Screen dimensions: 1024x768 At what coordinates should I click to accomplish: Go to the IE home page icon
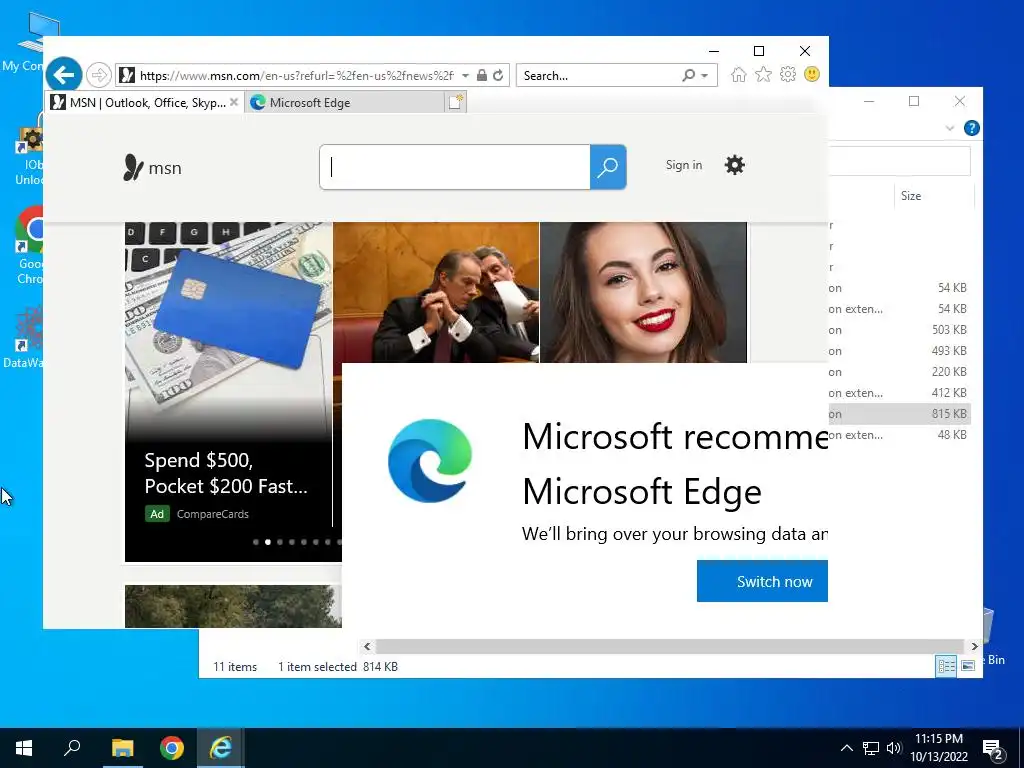pos(739,74)
